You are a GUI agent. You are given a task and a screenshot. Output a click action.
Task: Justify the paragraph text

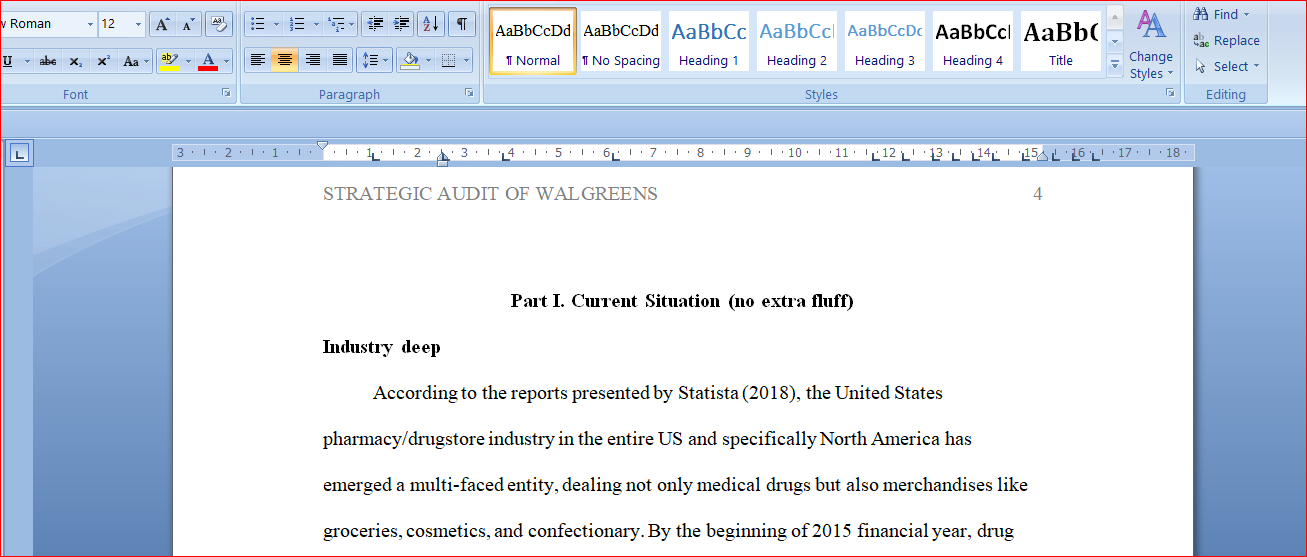click(x=340, y=61)
